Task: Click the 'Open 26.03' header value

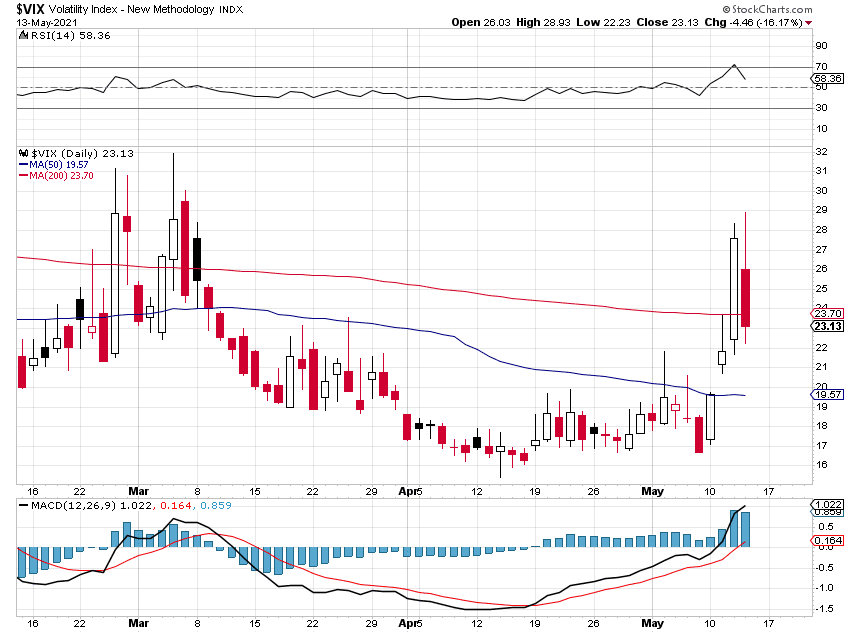Action: click(481, 23)
